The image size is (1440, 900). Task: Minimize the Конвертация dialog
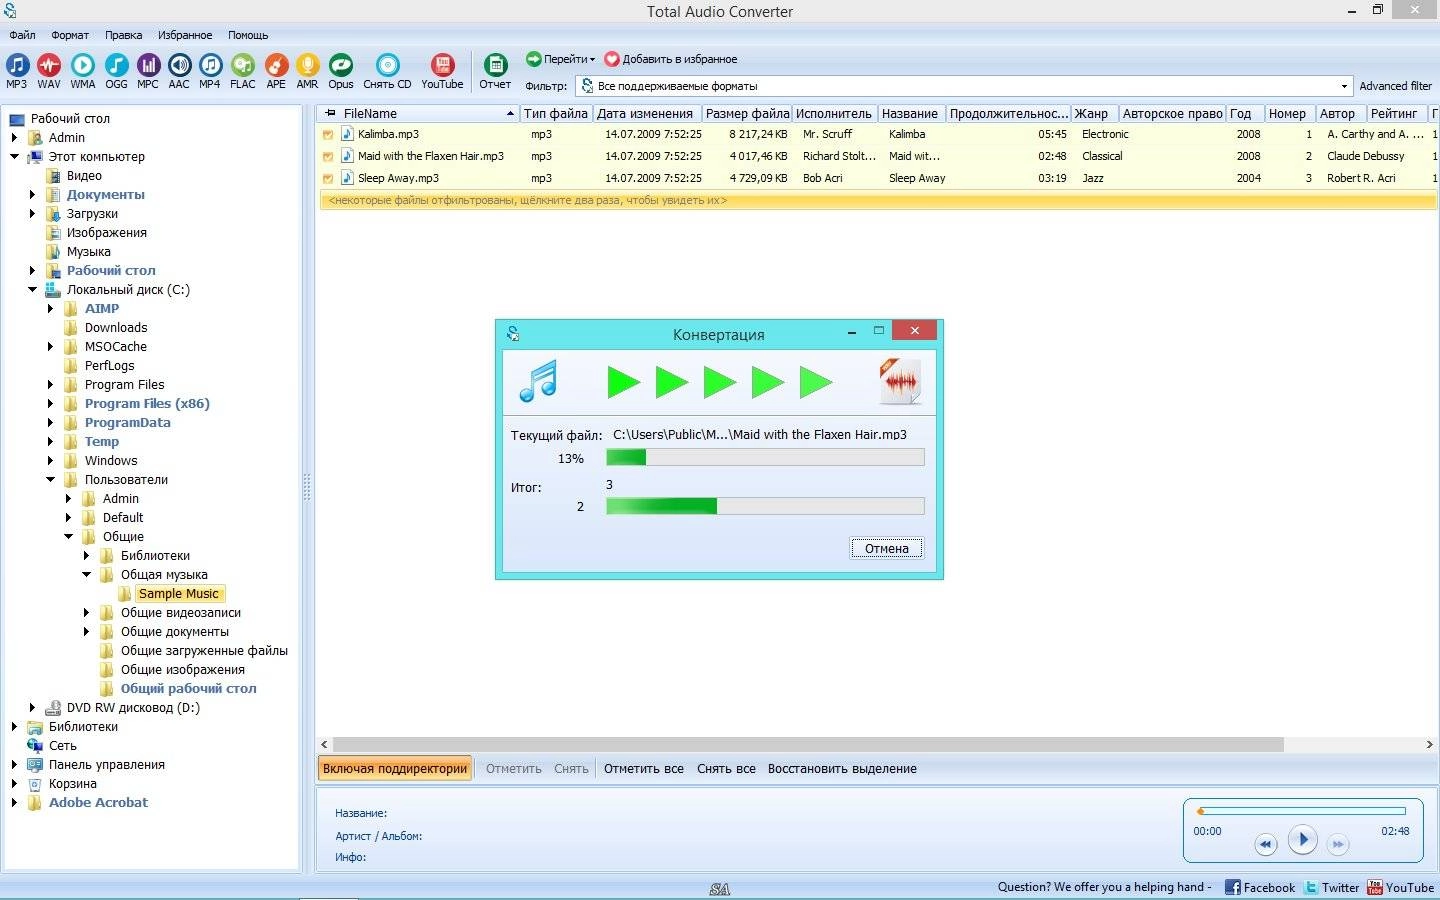[851, 331]
